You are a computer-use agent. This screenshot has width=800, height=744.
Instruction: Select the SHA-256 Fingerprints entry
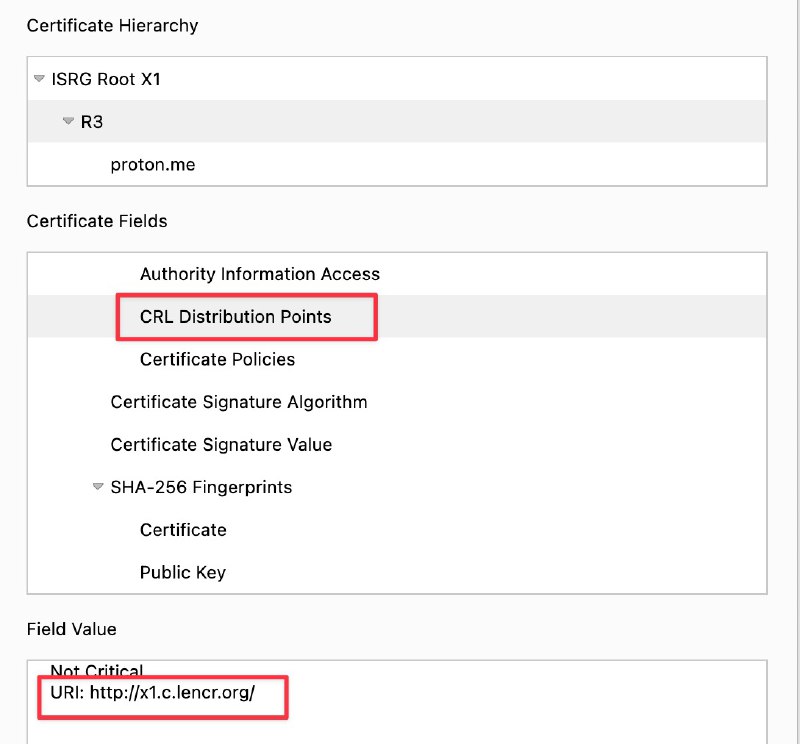click(x=201, y=488)
